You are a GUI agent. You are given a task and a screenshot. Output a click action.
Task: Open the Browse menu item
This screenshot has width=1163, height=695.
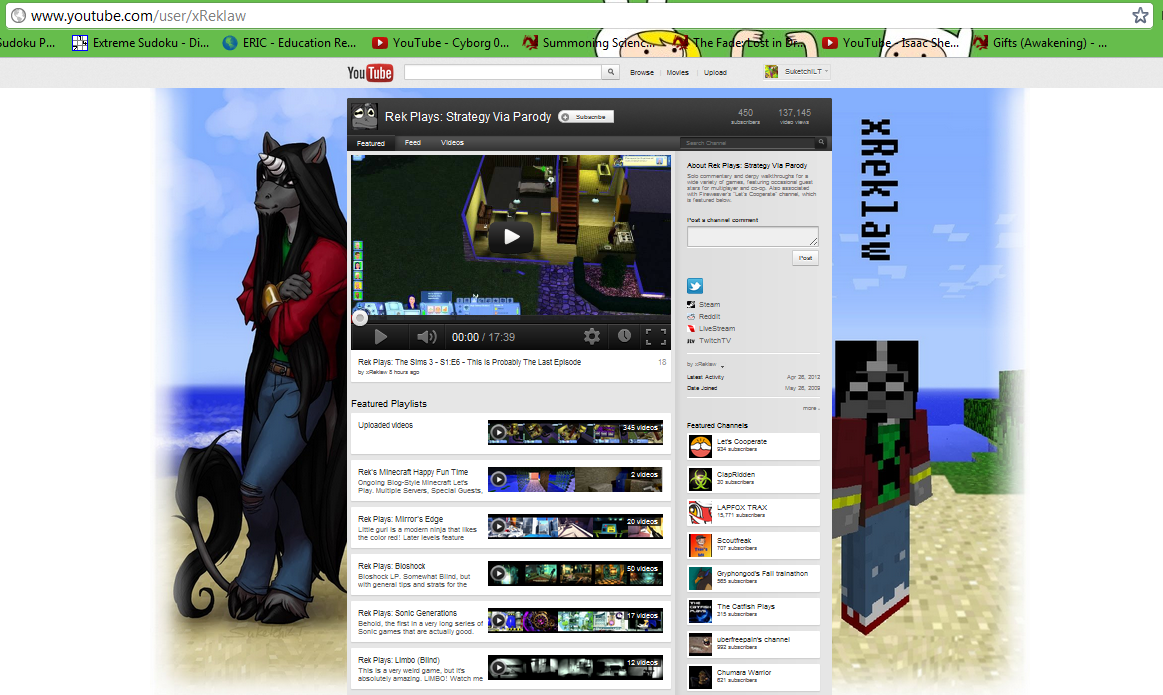tap(642, 73)
